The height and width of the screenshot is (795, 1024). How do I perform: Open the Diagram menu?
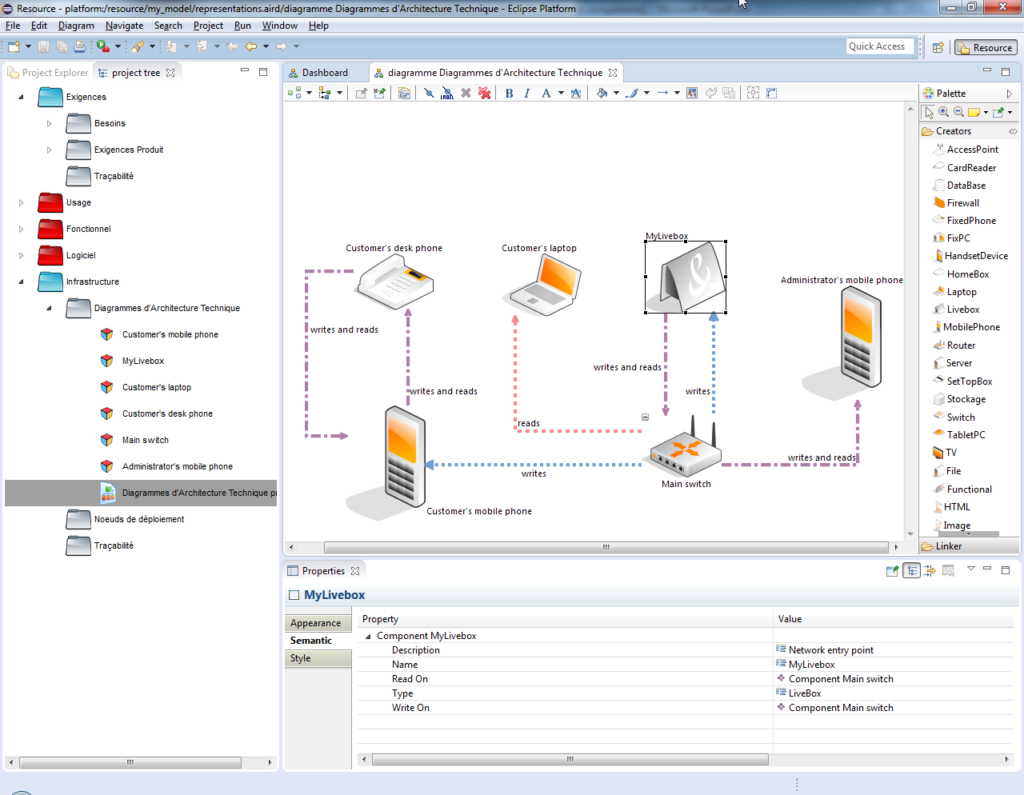tap(76, 25)
